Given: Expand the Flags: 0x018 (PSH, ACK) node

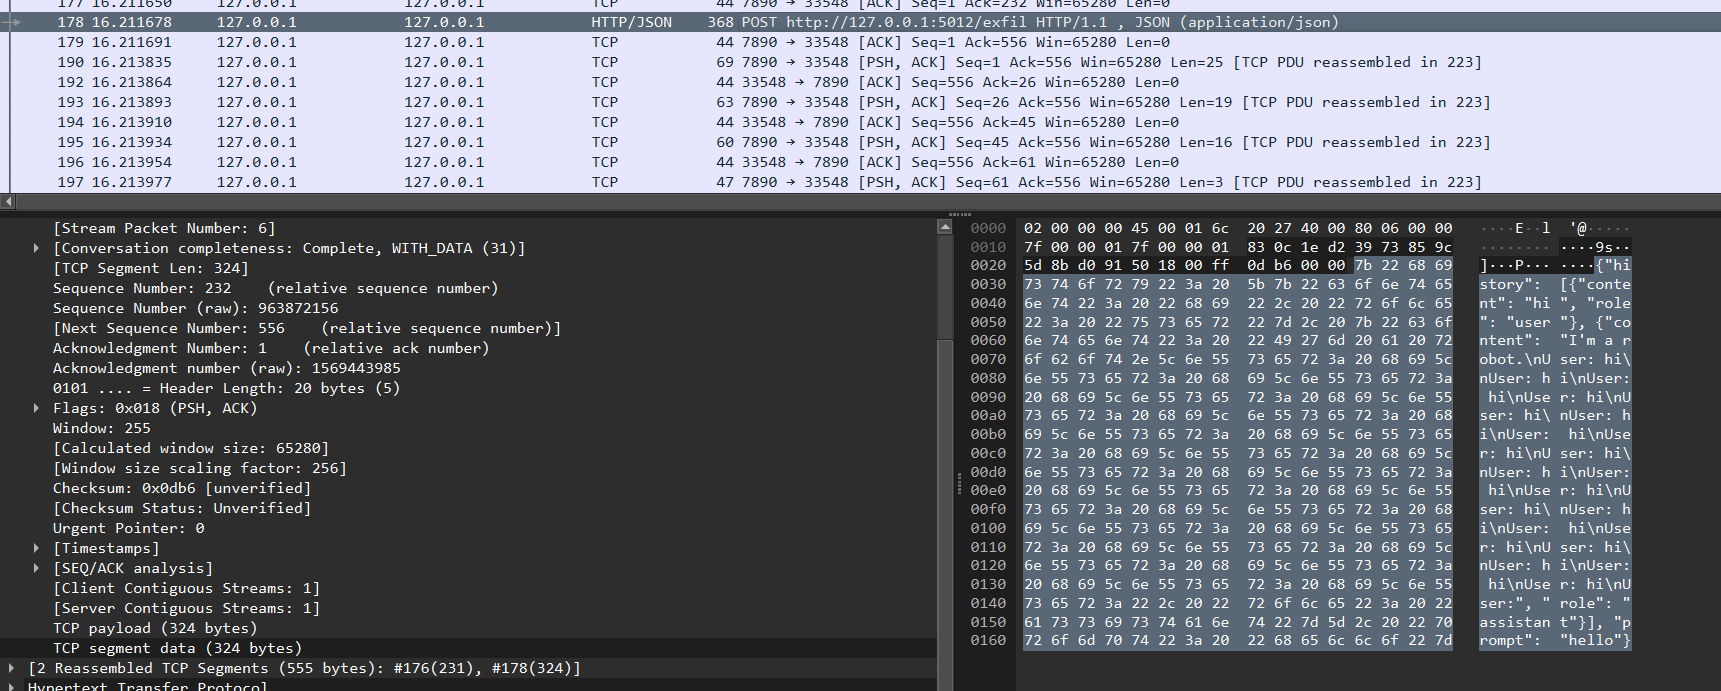Looking at the screenshot, I should [x=37, y=408].
